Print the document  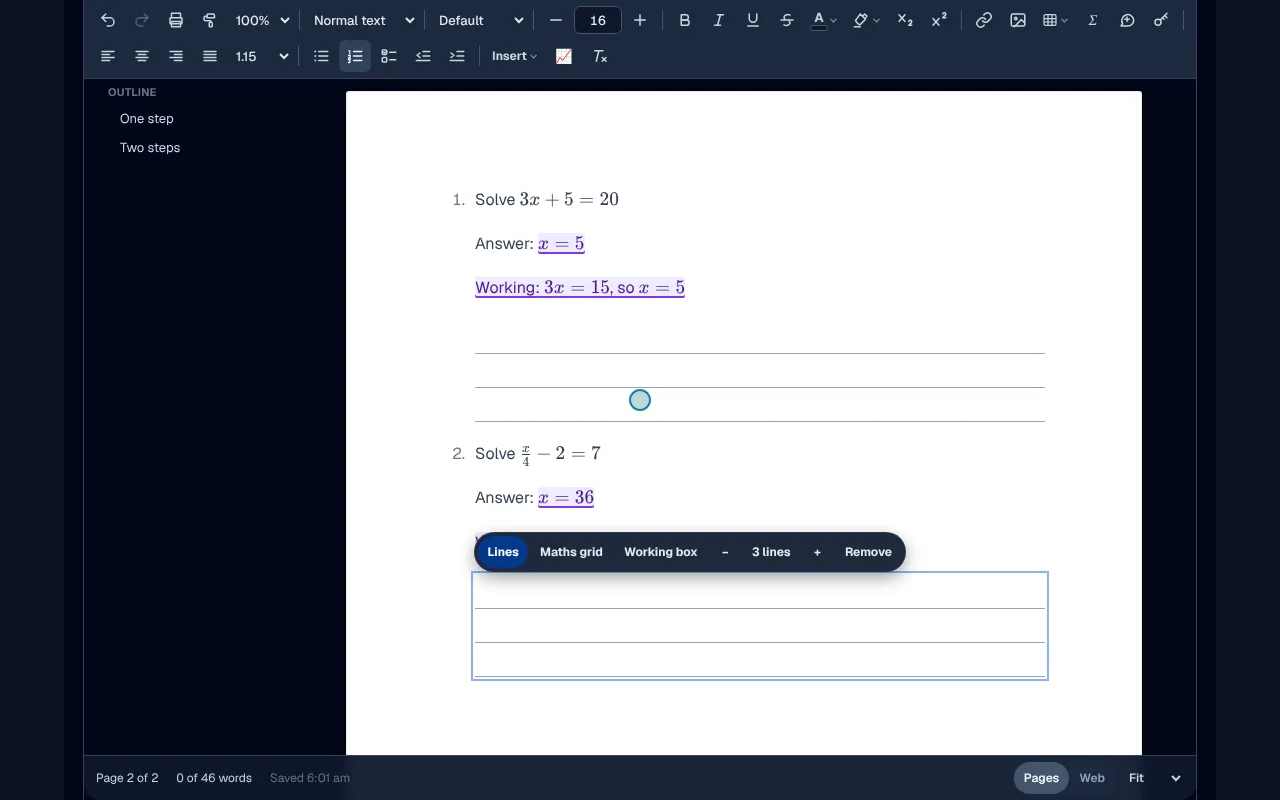tap(176, 20)
